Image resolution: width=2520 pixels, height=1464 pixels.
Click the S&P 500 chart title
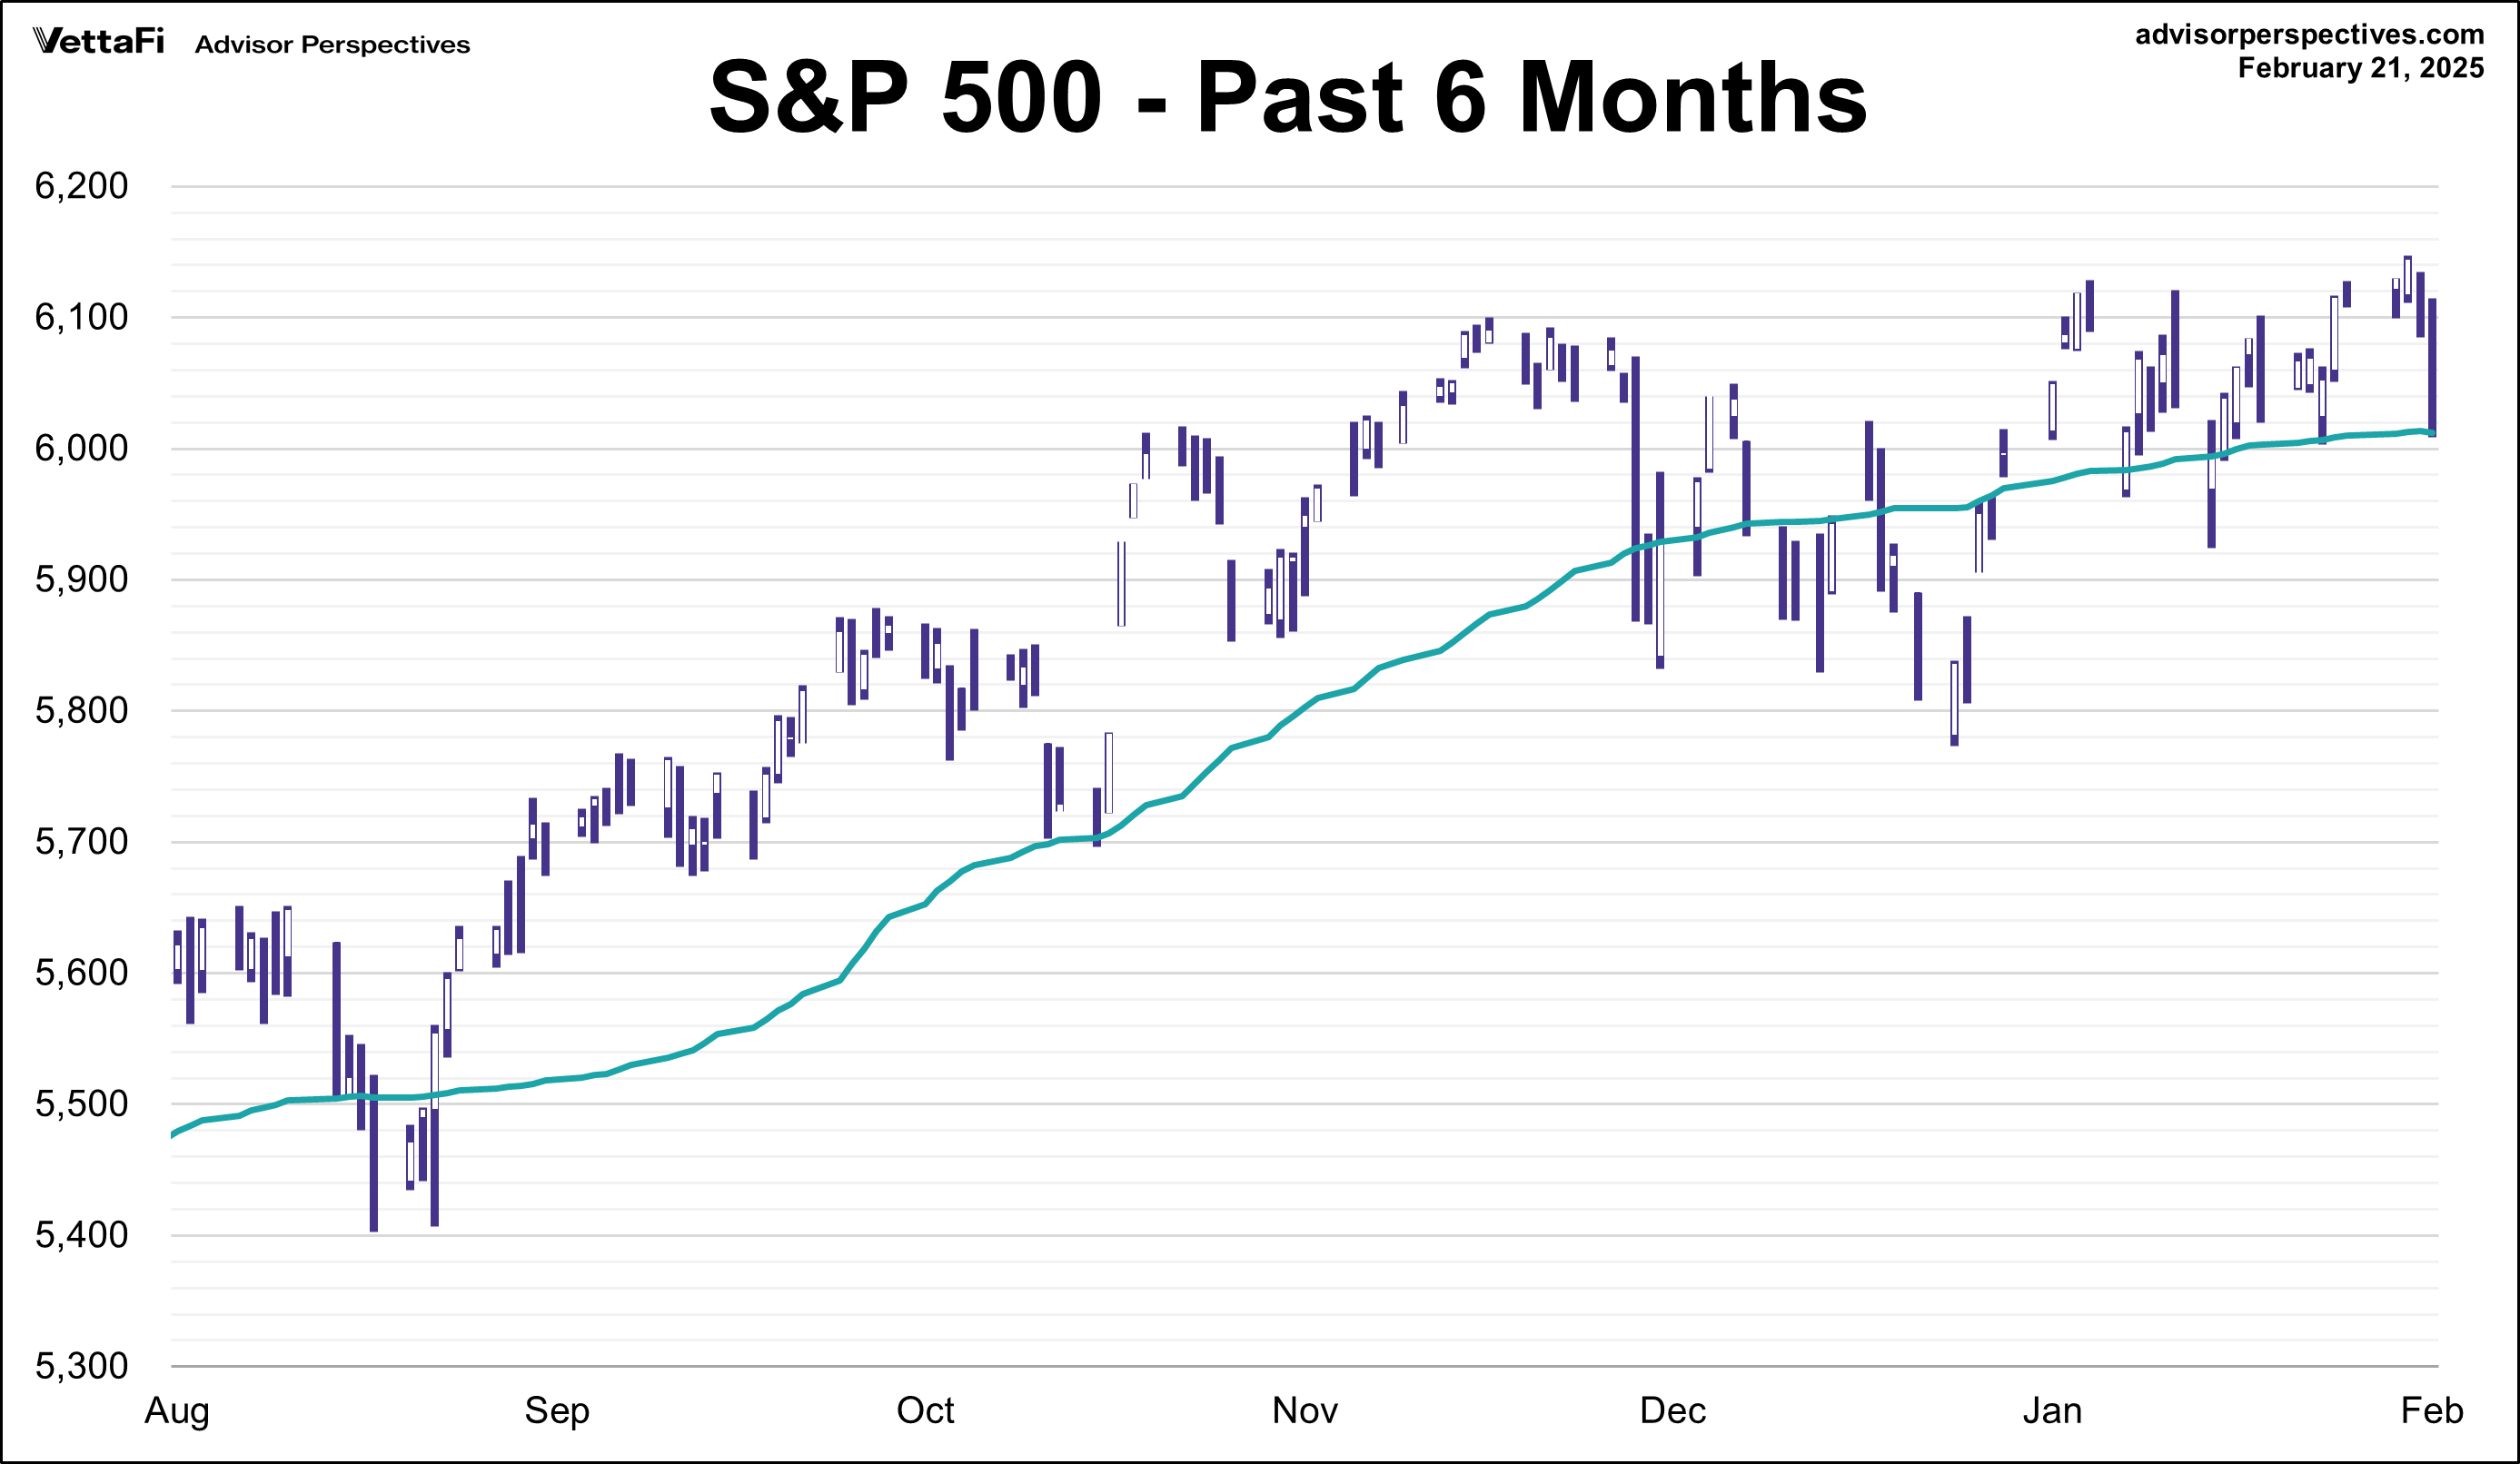click(x=1287, y=98)
